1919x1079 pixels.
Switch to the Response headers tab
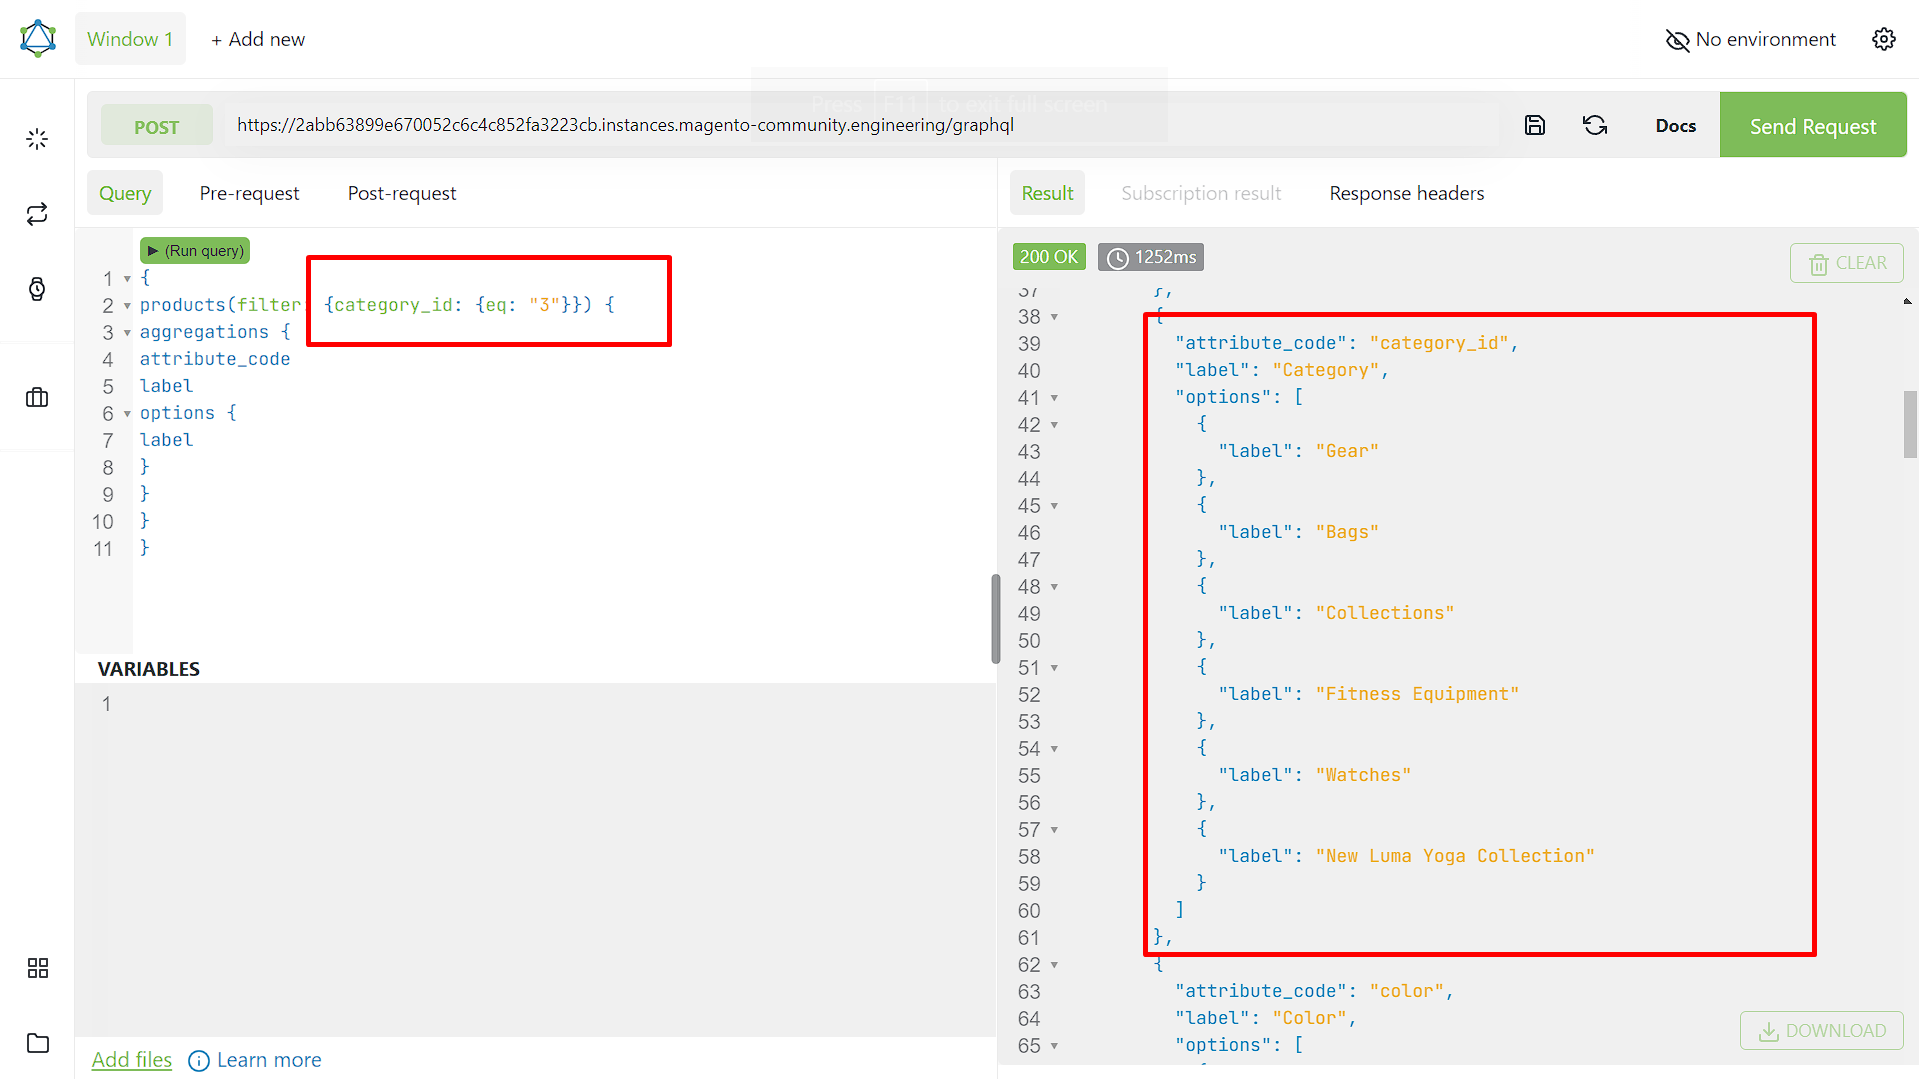pyautogui.click(x=1406, y=192)
